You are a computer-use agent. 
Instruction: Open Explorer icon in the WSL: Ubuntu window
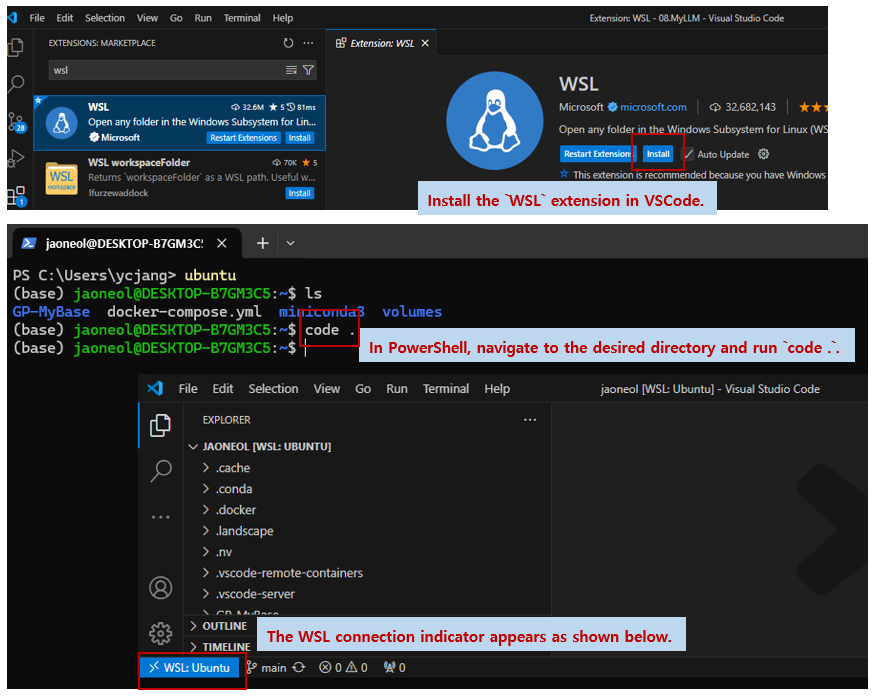point(161,426)
